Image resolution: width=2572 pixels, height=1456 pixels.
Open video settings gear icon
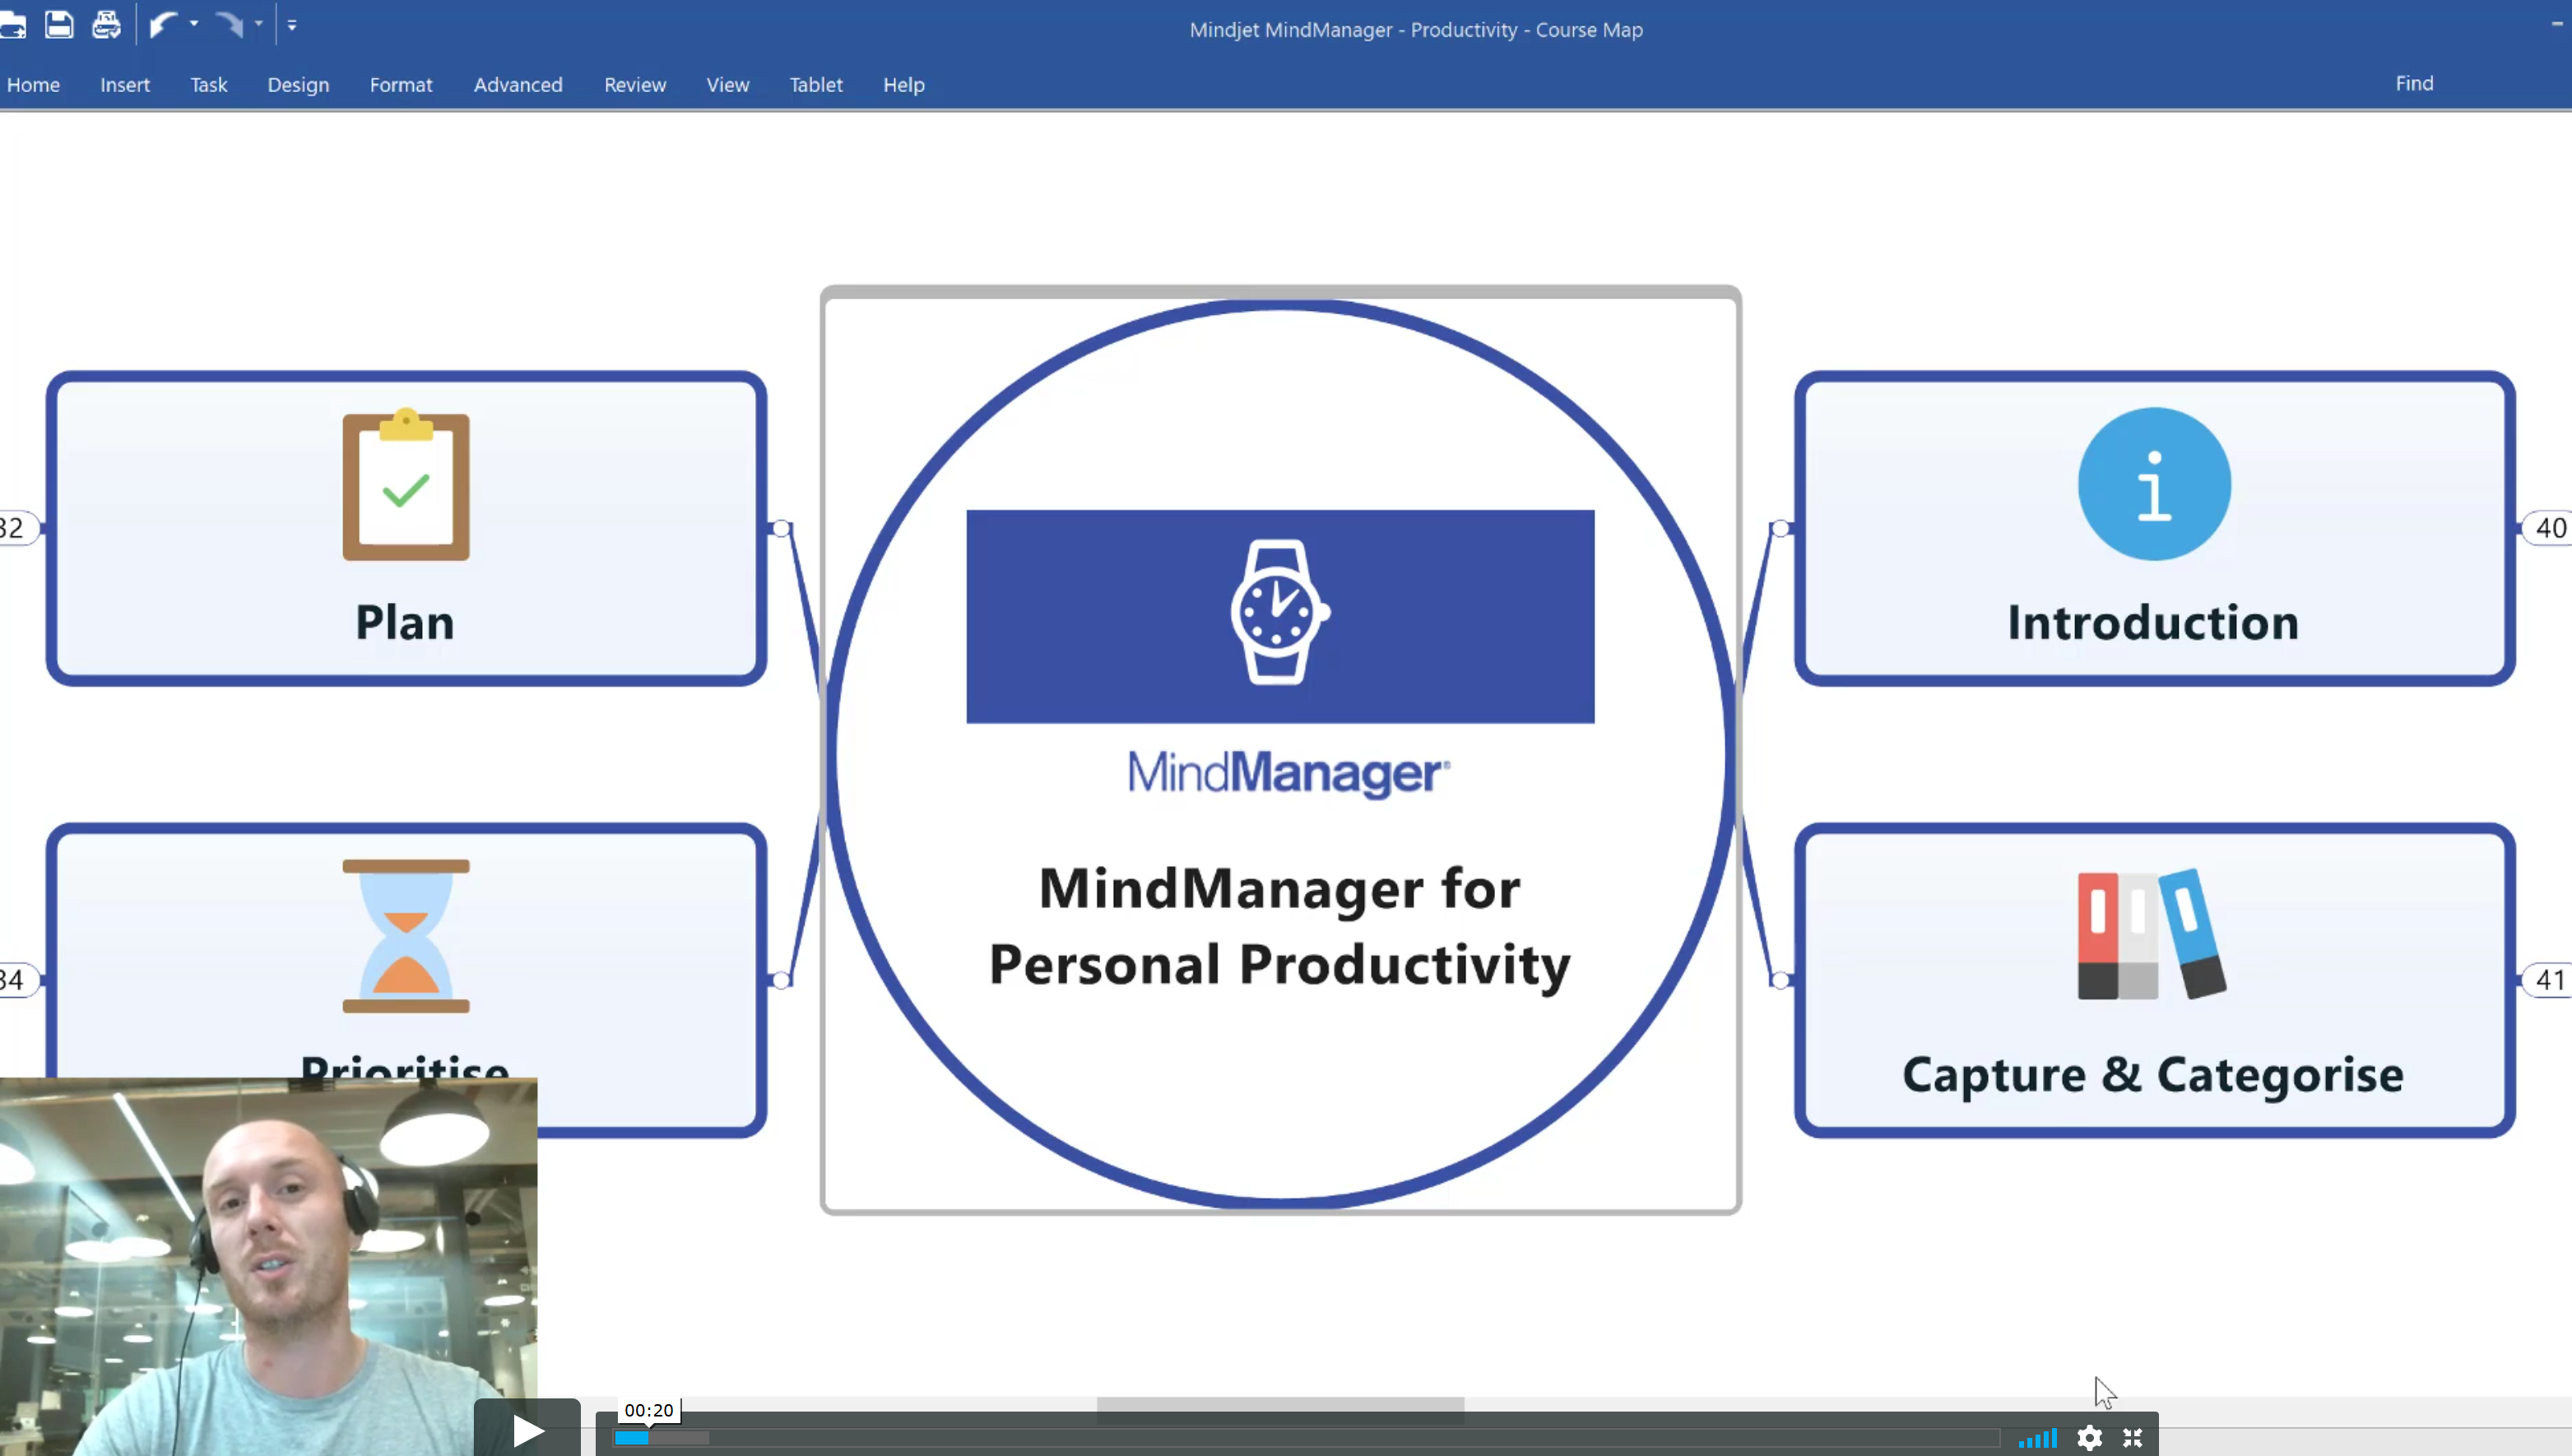coord(2089,1438)
